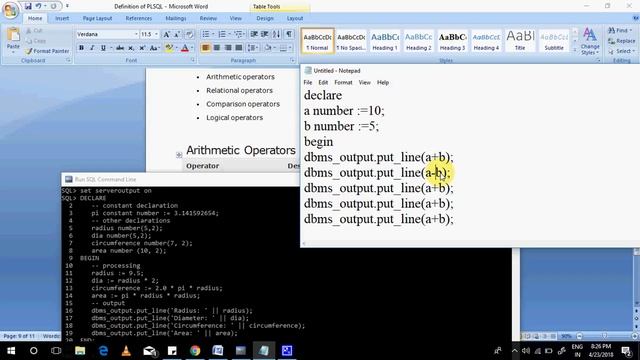The width and height of the screenshot is (640, 360).
Task: Open Notepad Format menu
Action: tap(343, 82)
